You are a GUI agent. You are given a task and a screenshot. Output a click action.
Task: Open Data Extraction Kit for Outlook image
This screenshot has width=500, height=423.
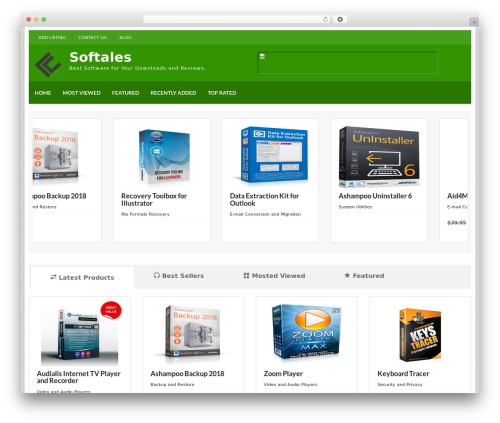[x=274, y=155]
